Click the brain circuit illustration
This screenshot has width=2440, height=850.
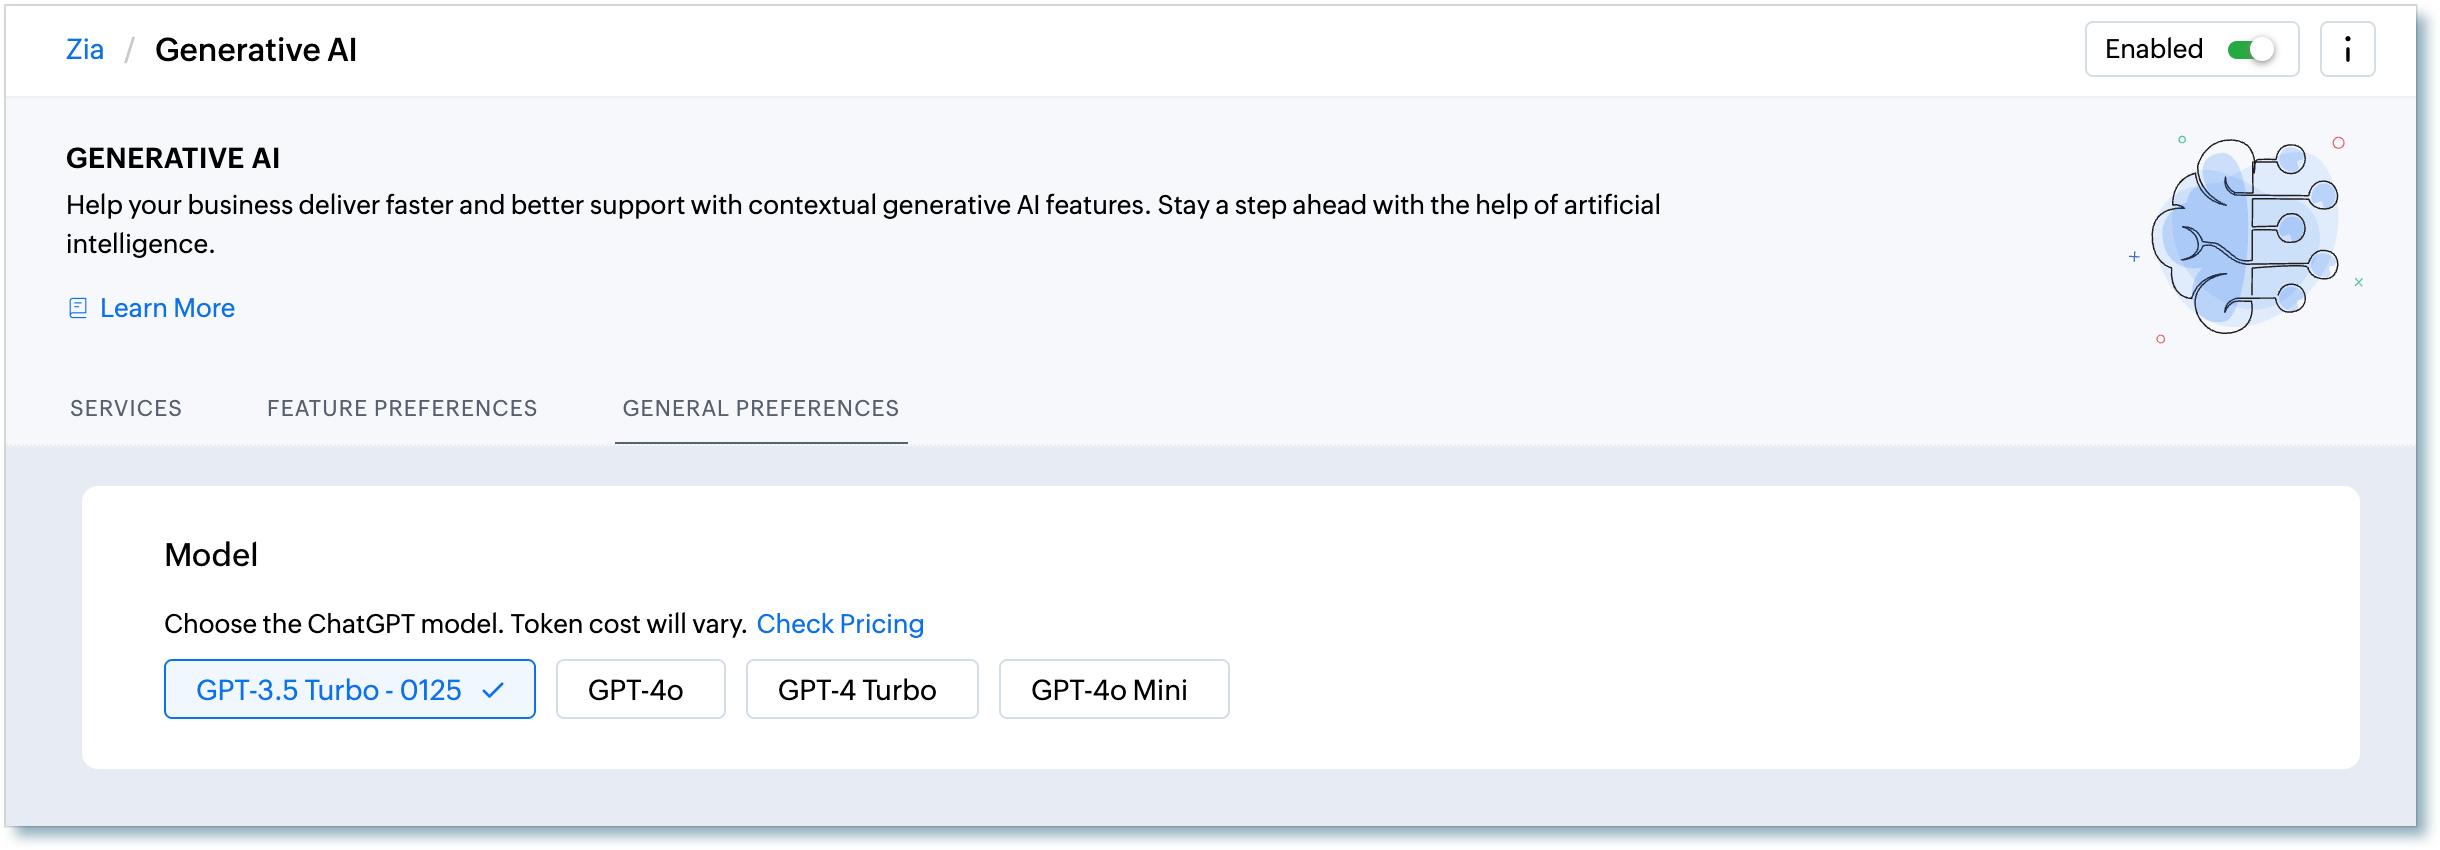tap(2246, 237)
